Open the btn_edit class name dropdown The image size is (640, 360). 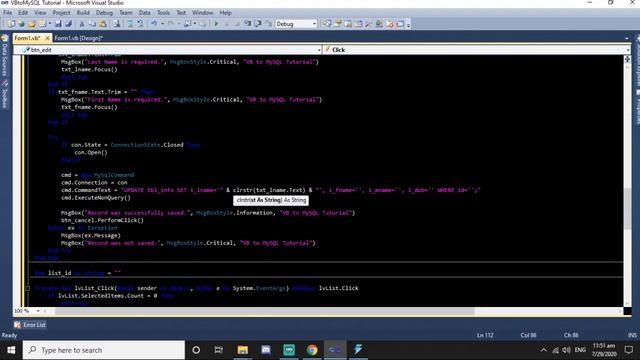point(319,50)
